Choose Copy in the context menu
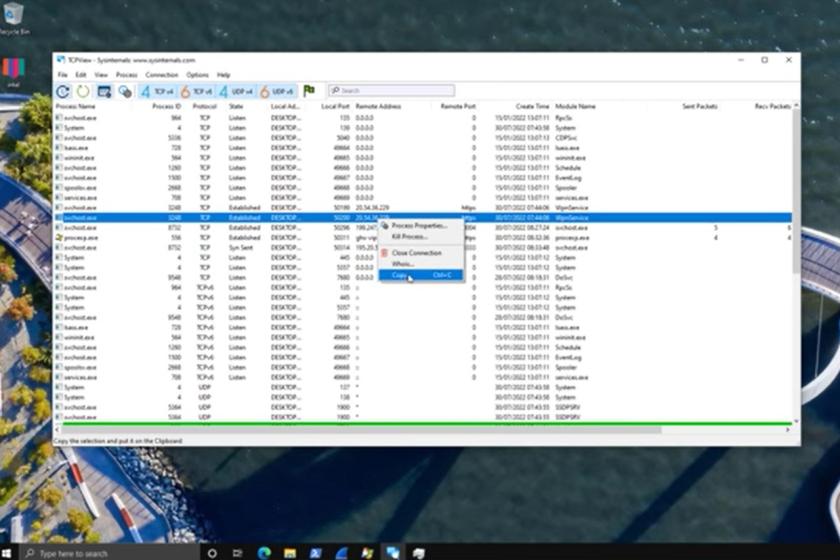Viewport: 840px width, 560px height. 421,275
